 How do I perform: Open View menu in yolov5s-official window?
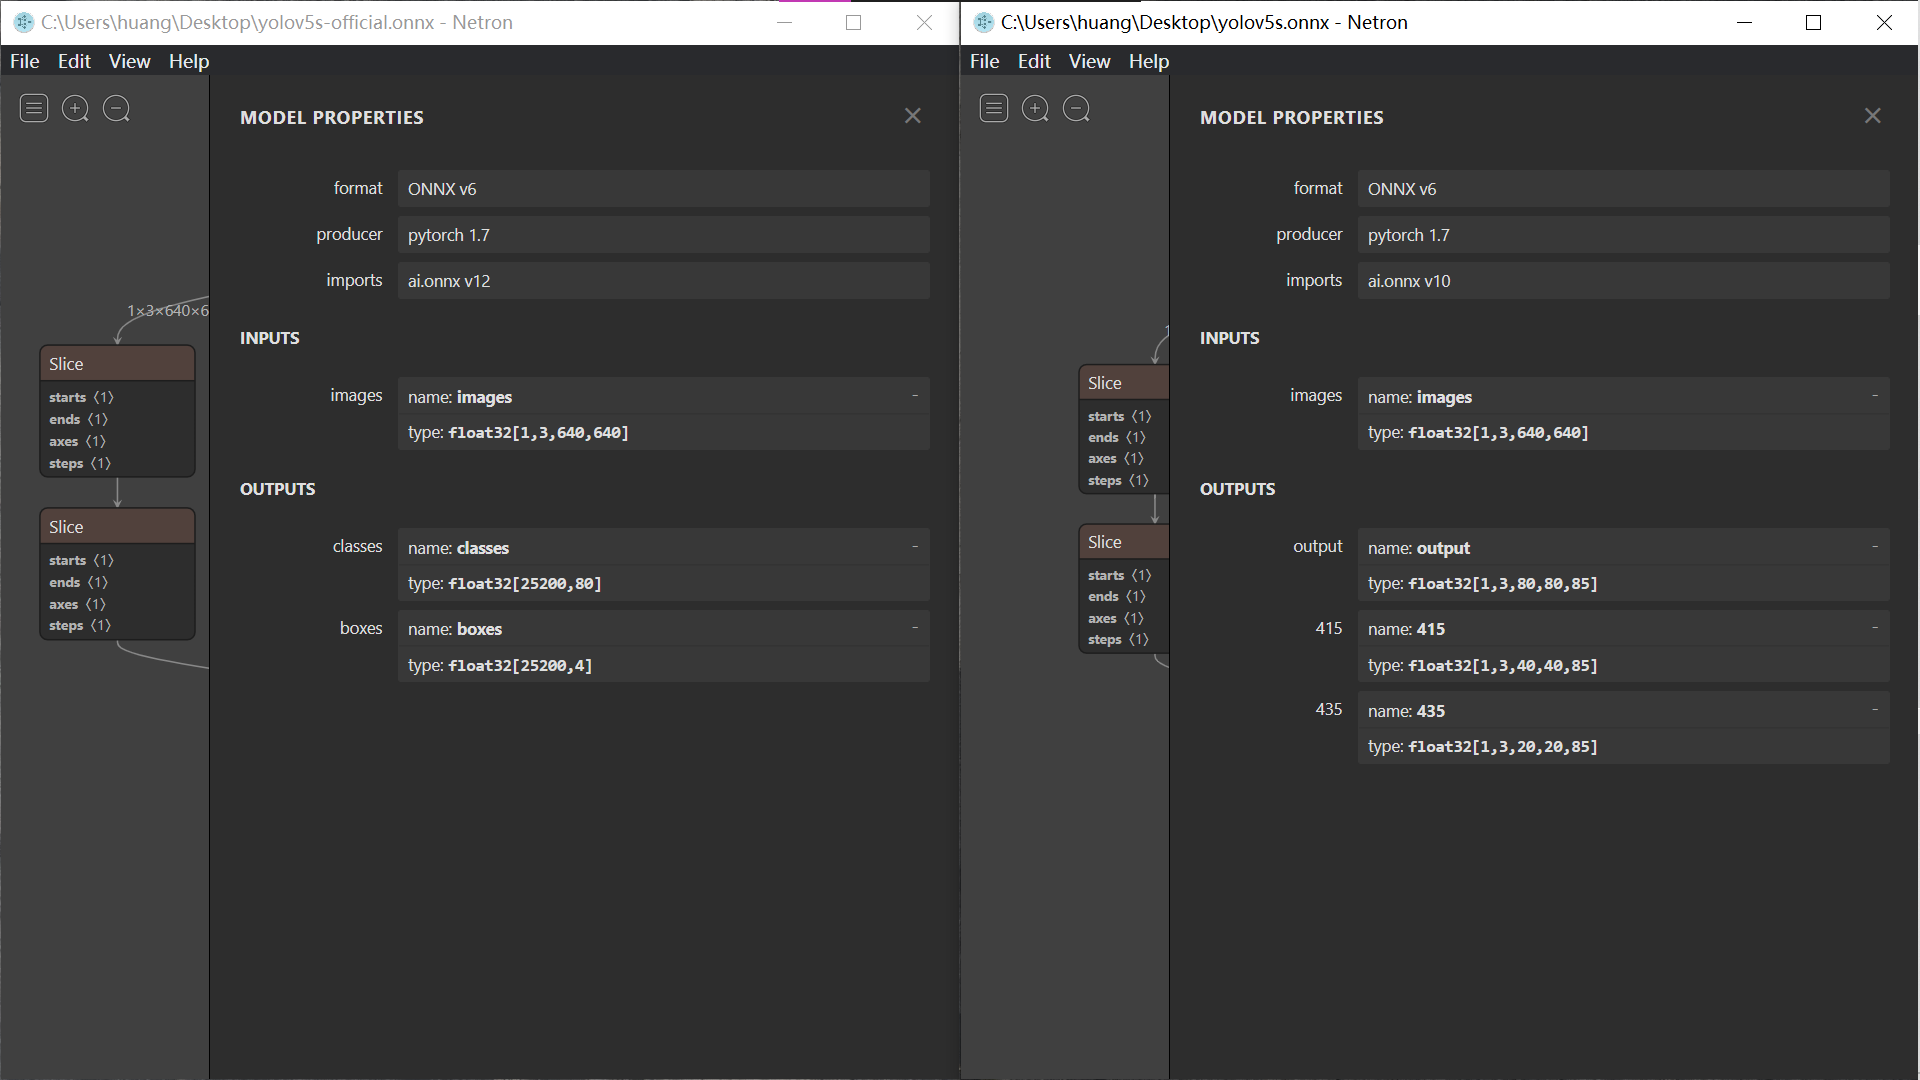tap(130, 61)
